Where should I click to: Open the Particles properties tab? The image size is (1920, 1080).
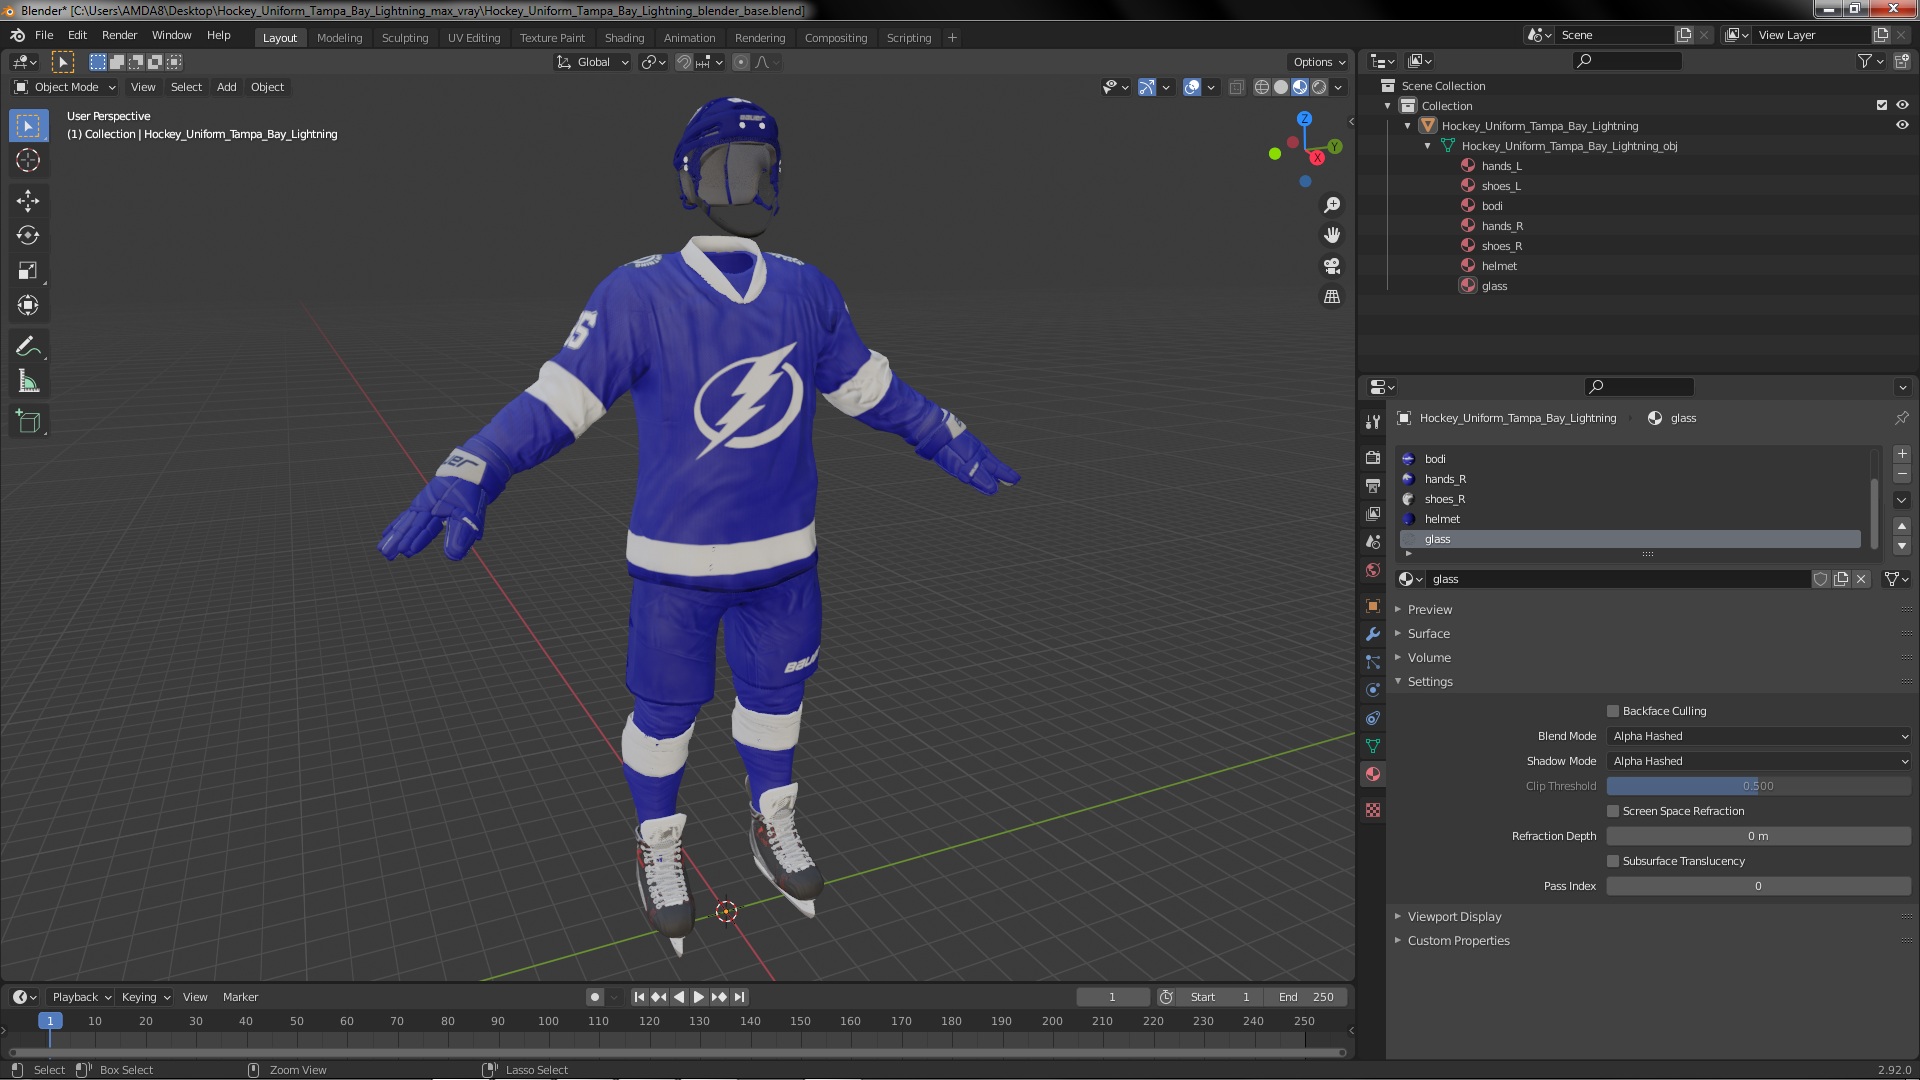coord(1373,662)
